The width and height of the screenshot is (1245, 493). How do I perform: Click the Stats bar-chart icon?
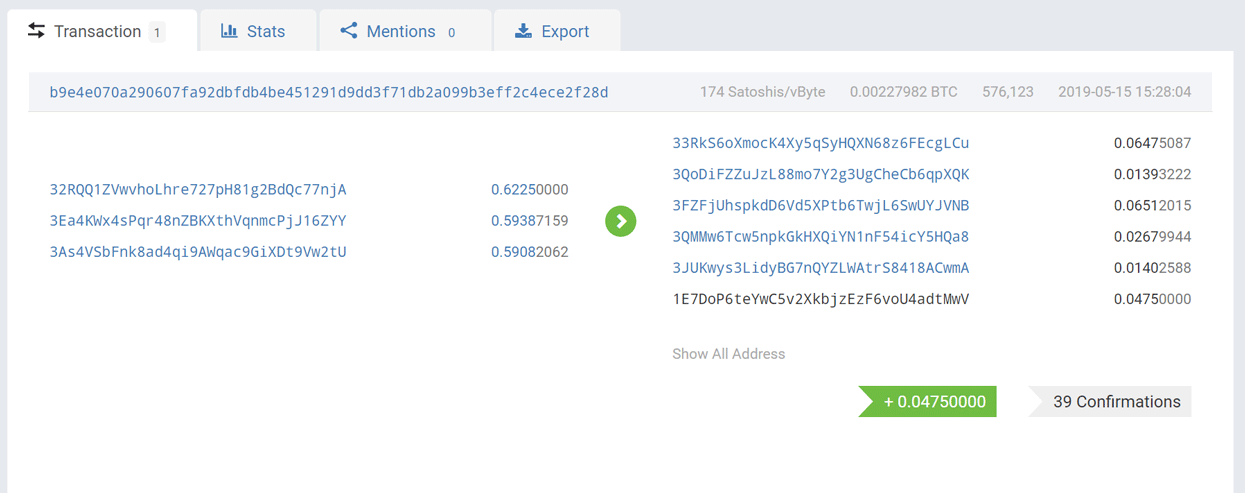(x=228, y=31)
